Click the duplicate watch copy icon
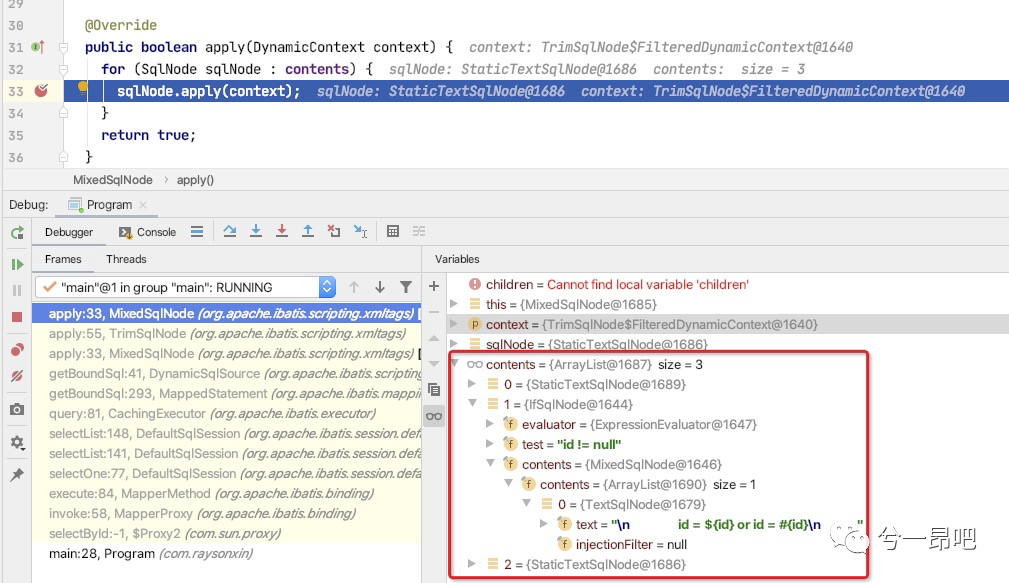This screenshot has height=583, width=1009. click(x=434, y=389)
